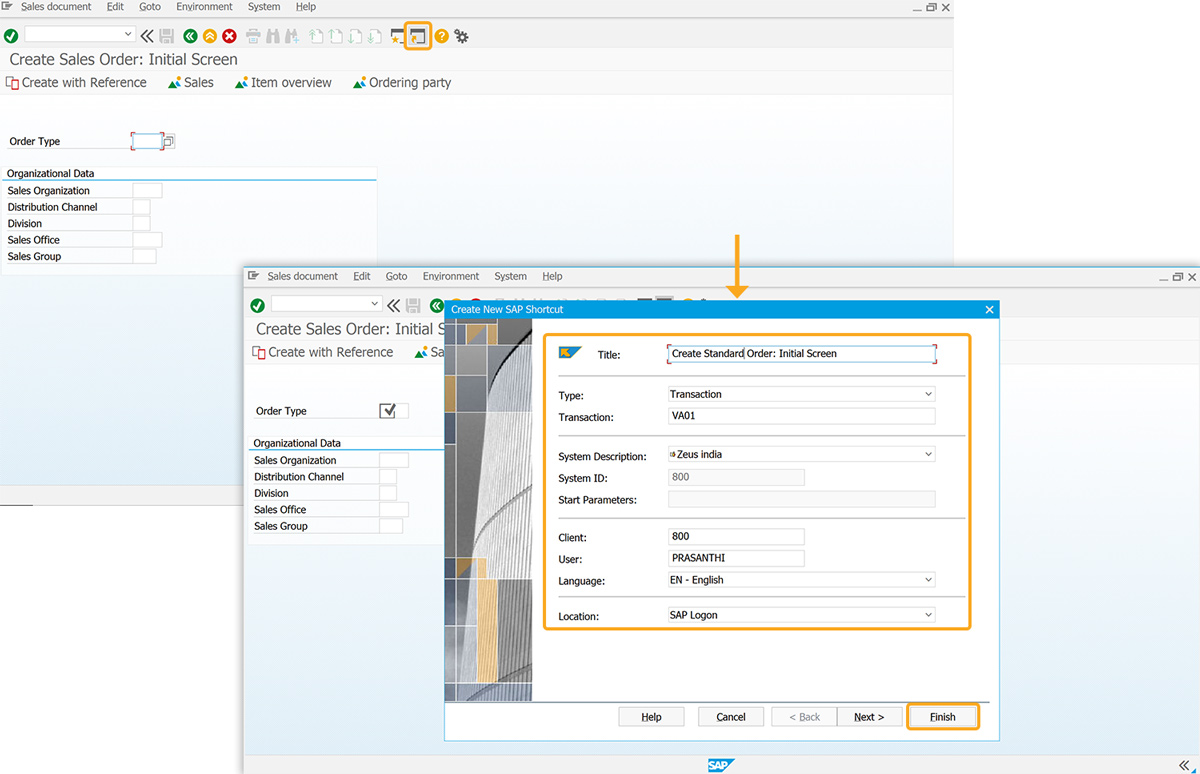Click Order Type input field in back window
1200x774 pixels.
pos(147,142)
